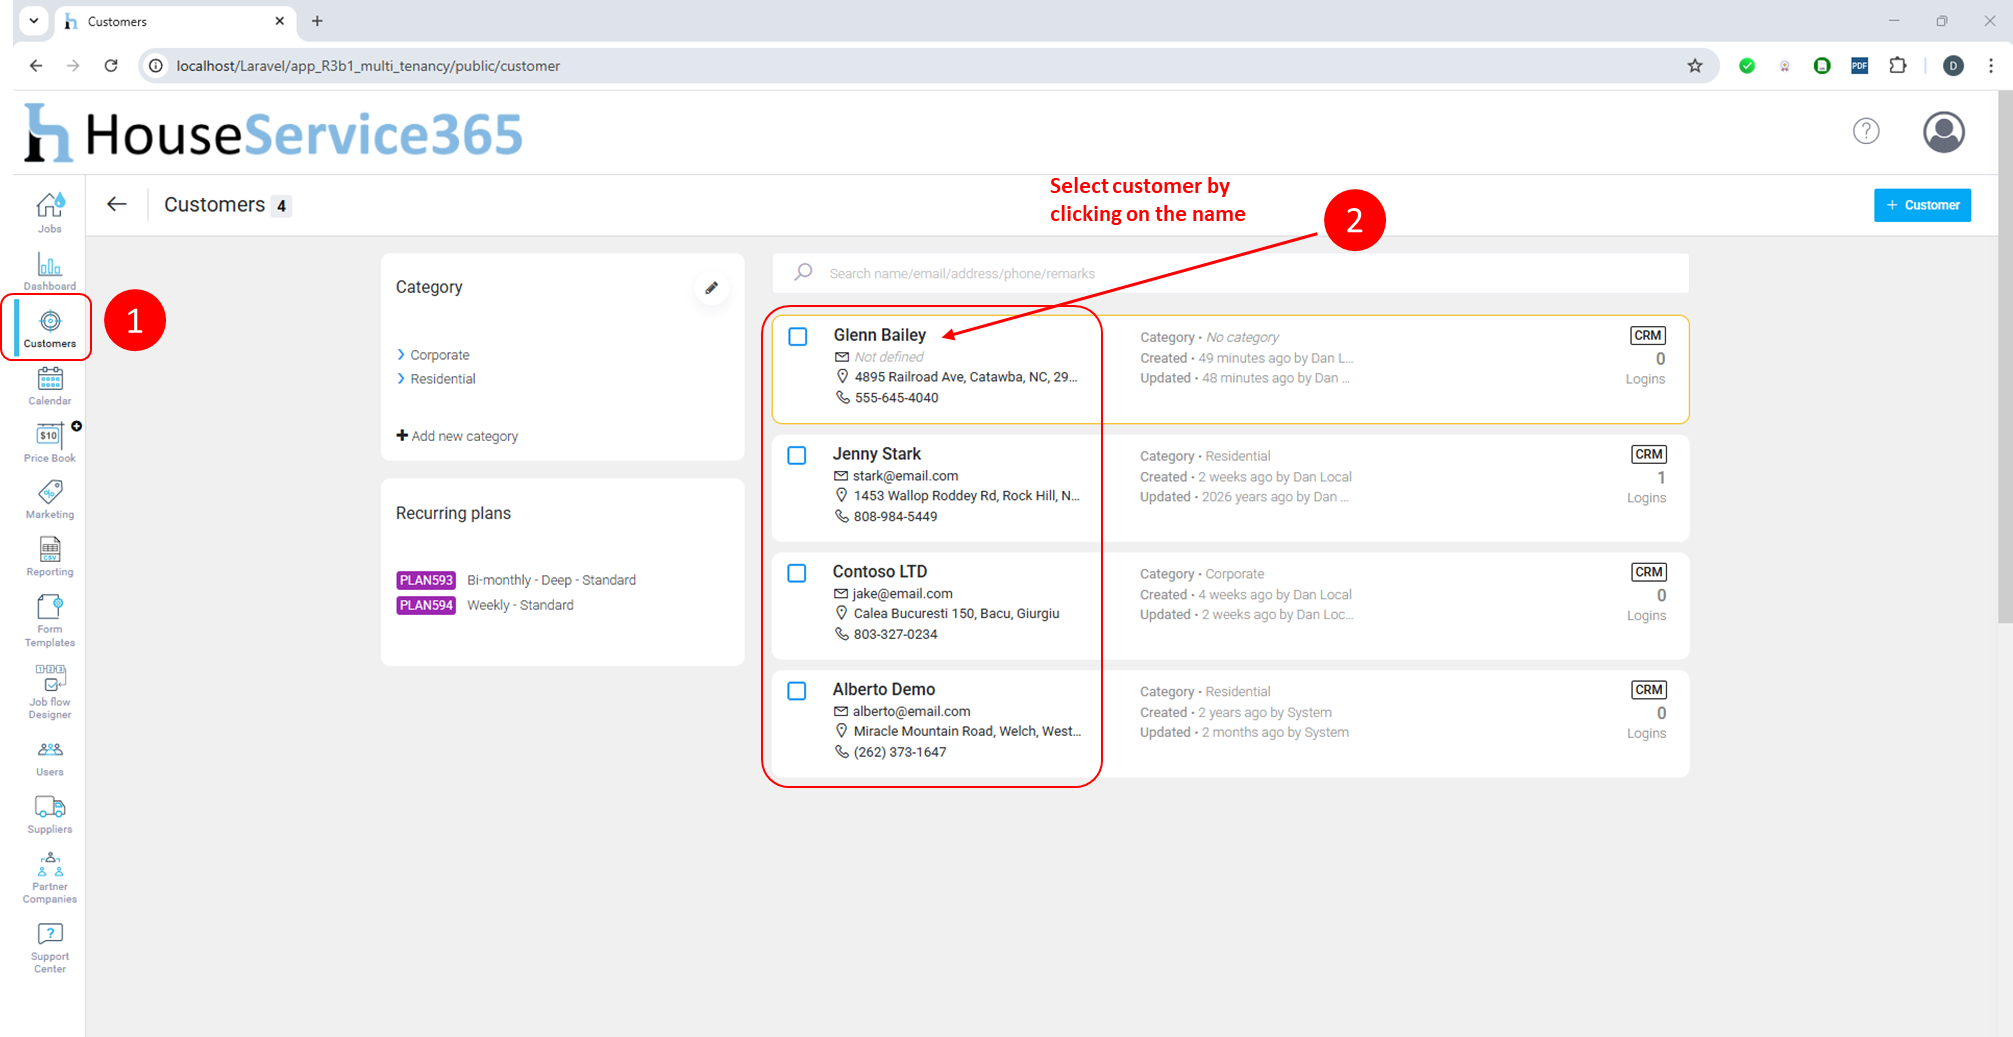Screen dimensions: 2013x1037
Task: Check the Jenny Stark checkbox
Action: [x=797, y=456]
